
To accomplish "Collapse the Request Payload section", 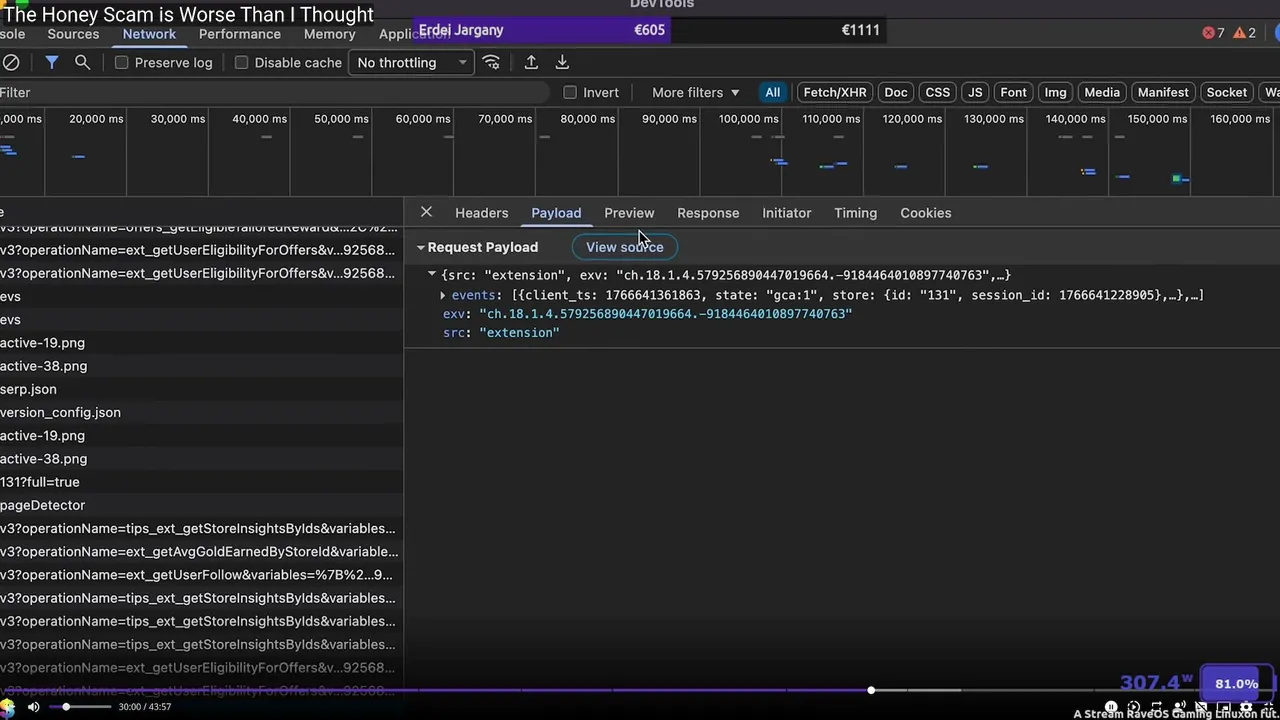I will [421, 247].
